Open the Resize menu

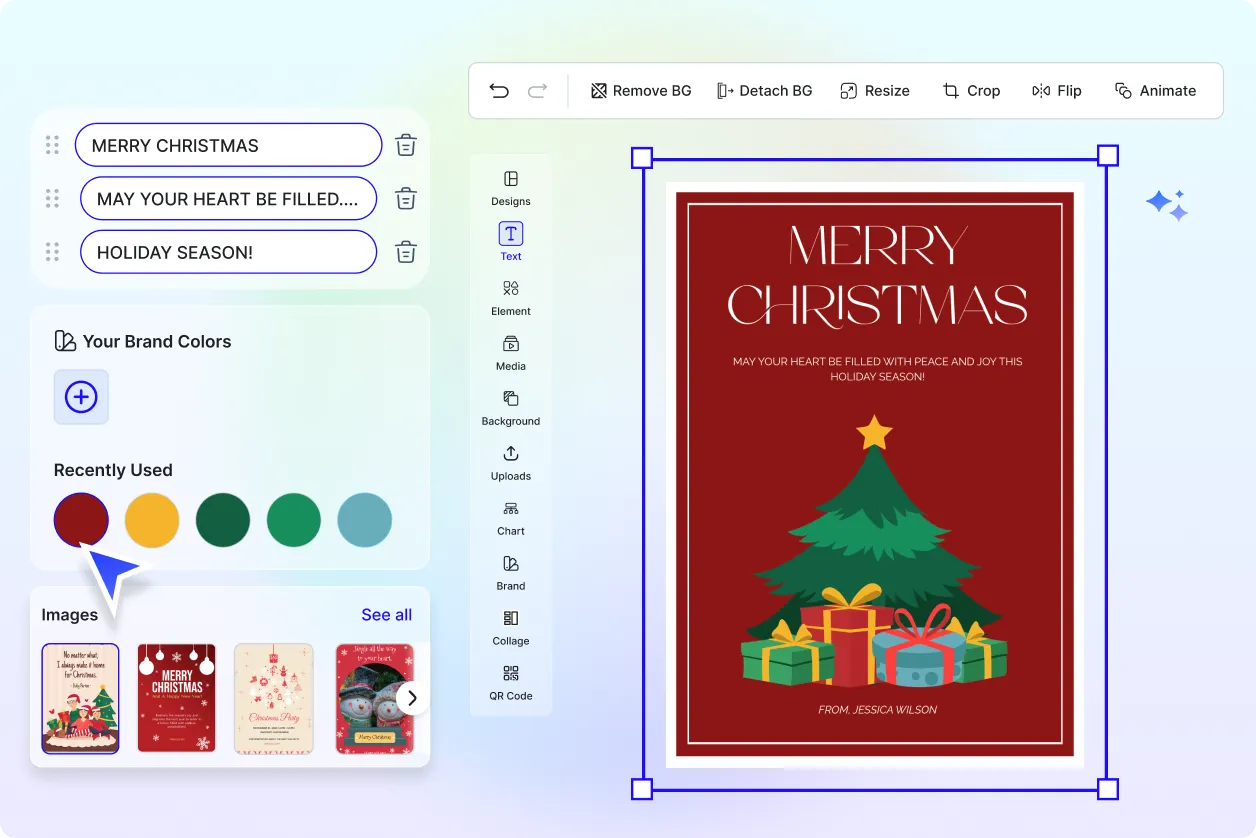[875, 90]
